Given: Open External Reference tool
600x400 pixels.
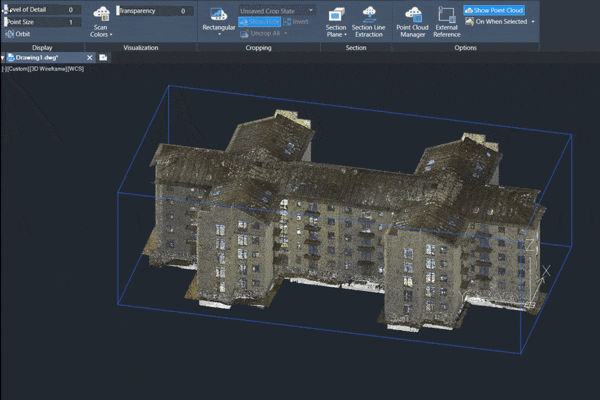Looking at the screenshot, I should click(x=447, y=22).
